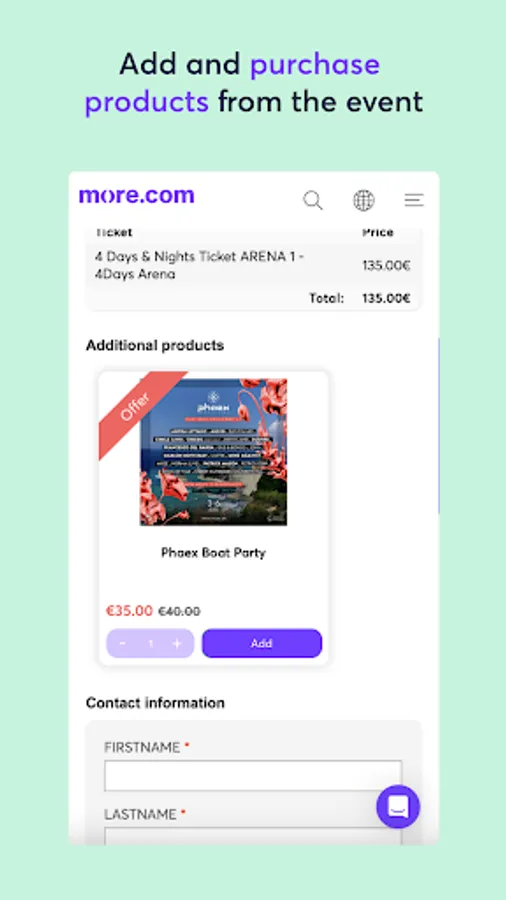
Task: Click the Total 135.00€ amount
Action: (x=386, y=298)
